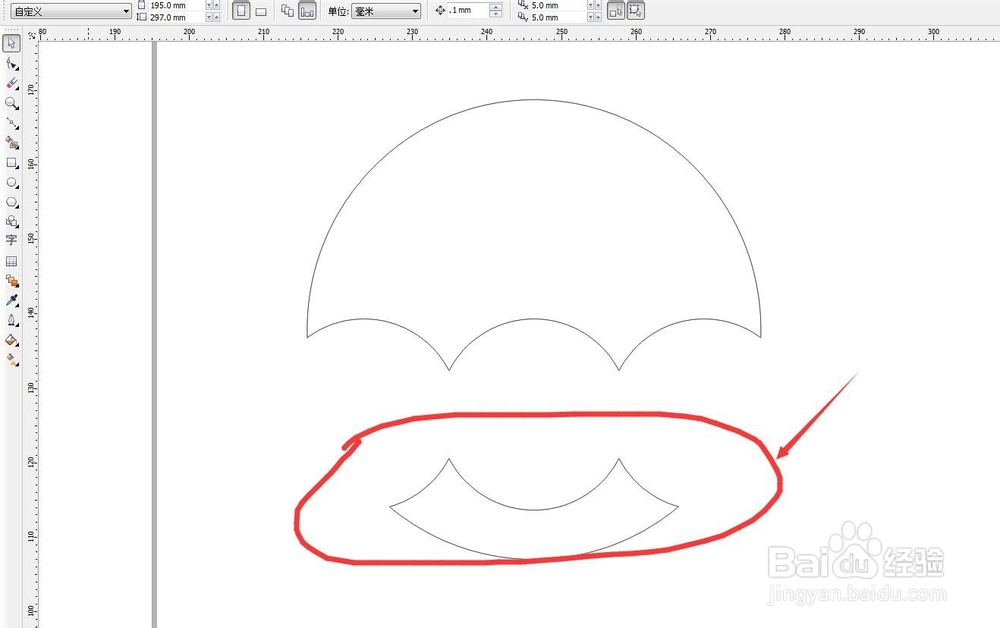1000x628 pixels.
Task: Click the page height field 297.0 mm
Action: (176, 17)
